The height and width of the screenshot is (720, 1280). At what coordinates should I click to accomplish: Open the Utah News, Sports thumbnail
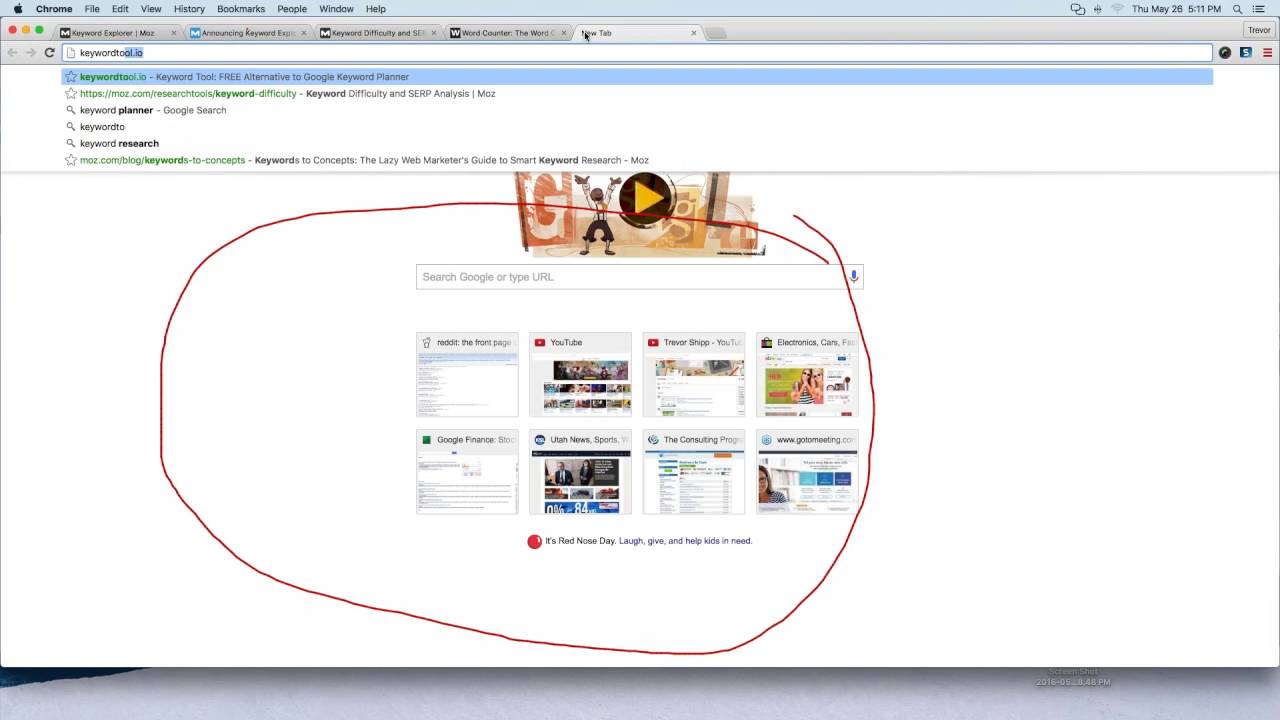coord(580,471)
